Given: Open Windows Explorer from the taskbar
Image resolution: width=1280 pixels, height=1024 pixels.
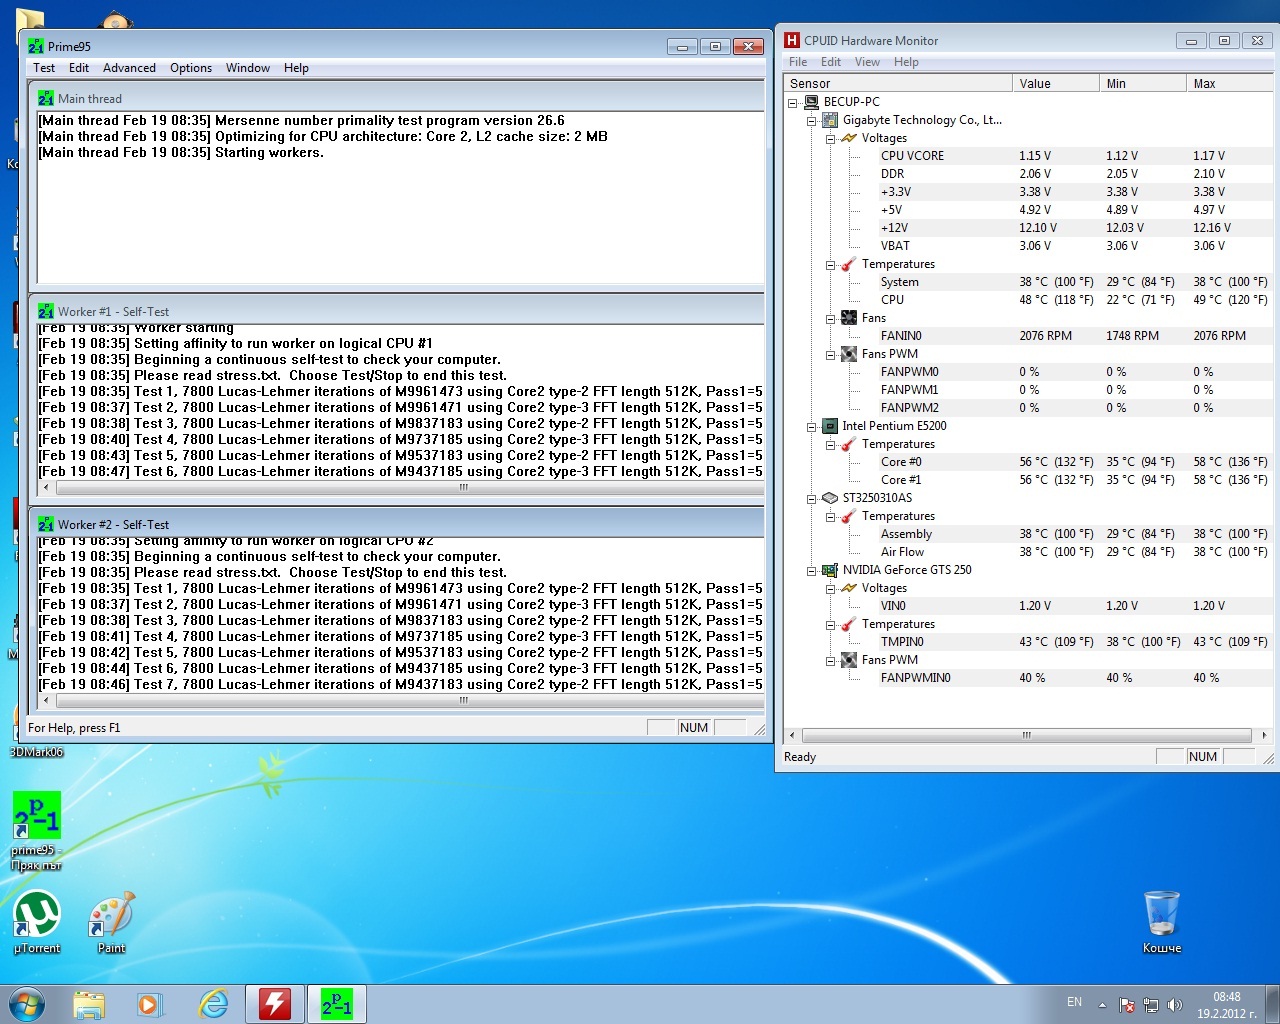Looking at the screenshot, I should tap(89, 1004).
